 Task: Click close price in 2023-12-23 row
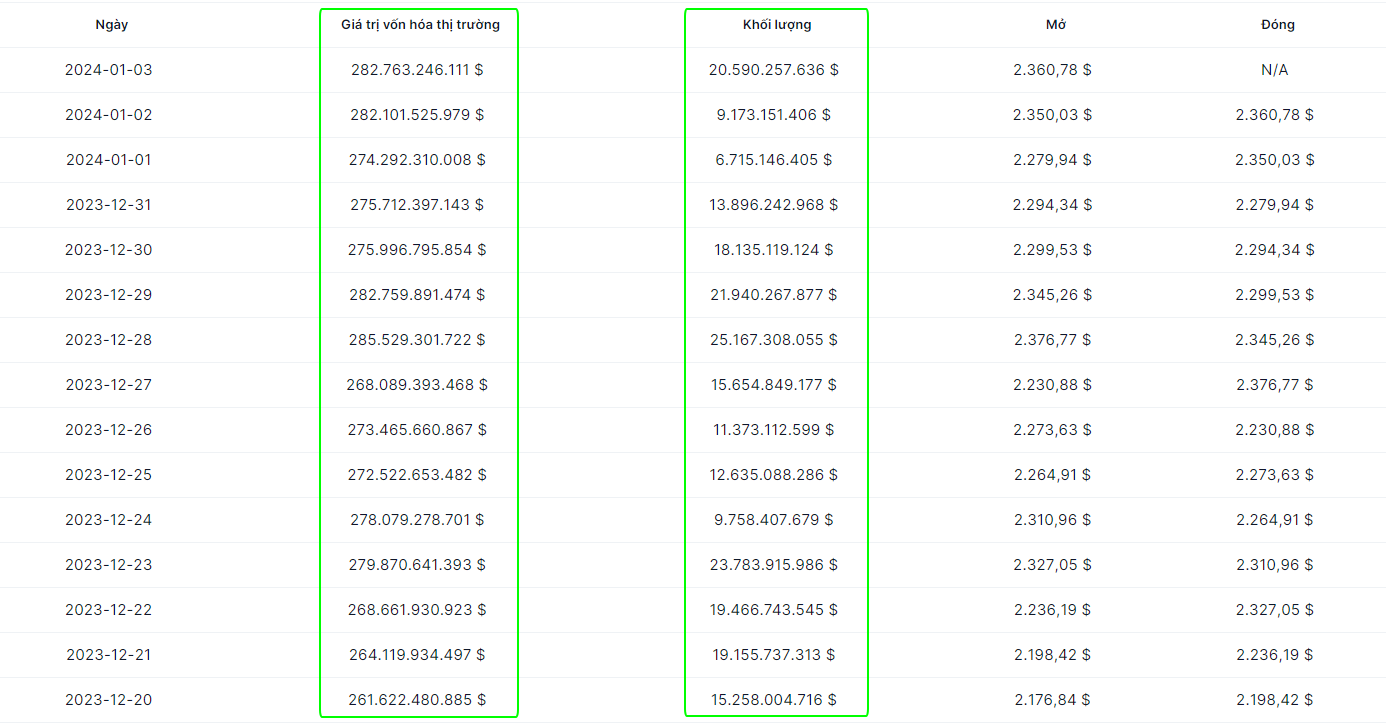coord(1274,565)
